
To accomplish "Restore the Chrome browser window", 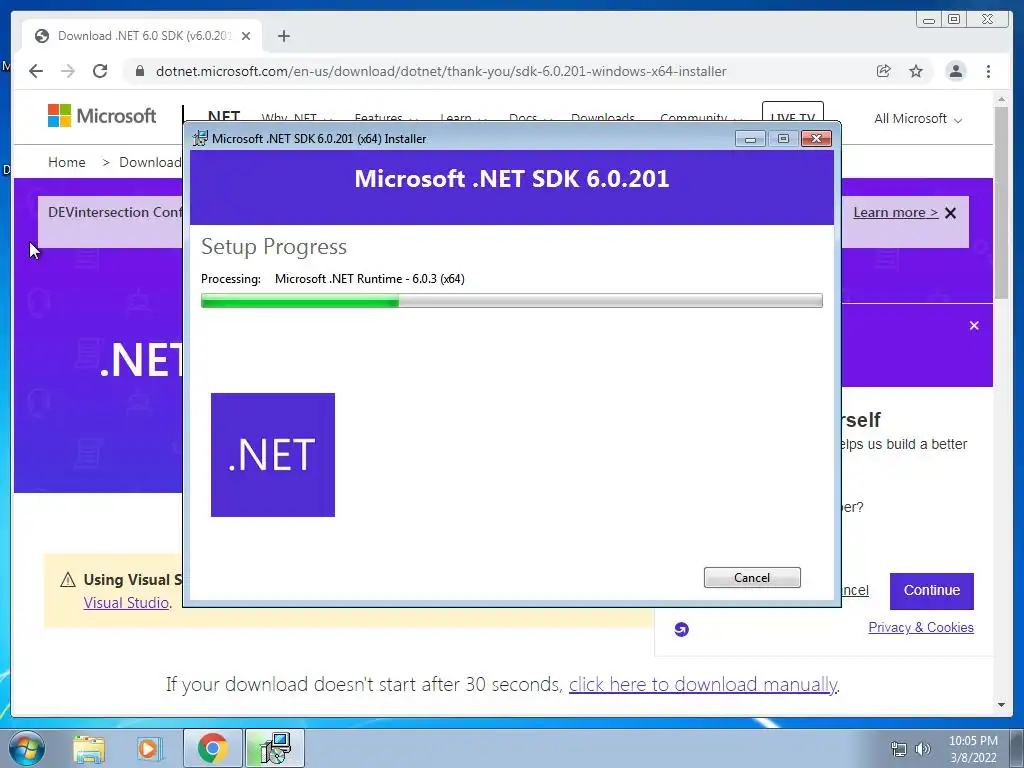I will pyautogui.click(x=954, y=20).
